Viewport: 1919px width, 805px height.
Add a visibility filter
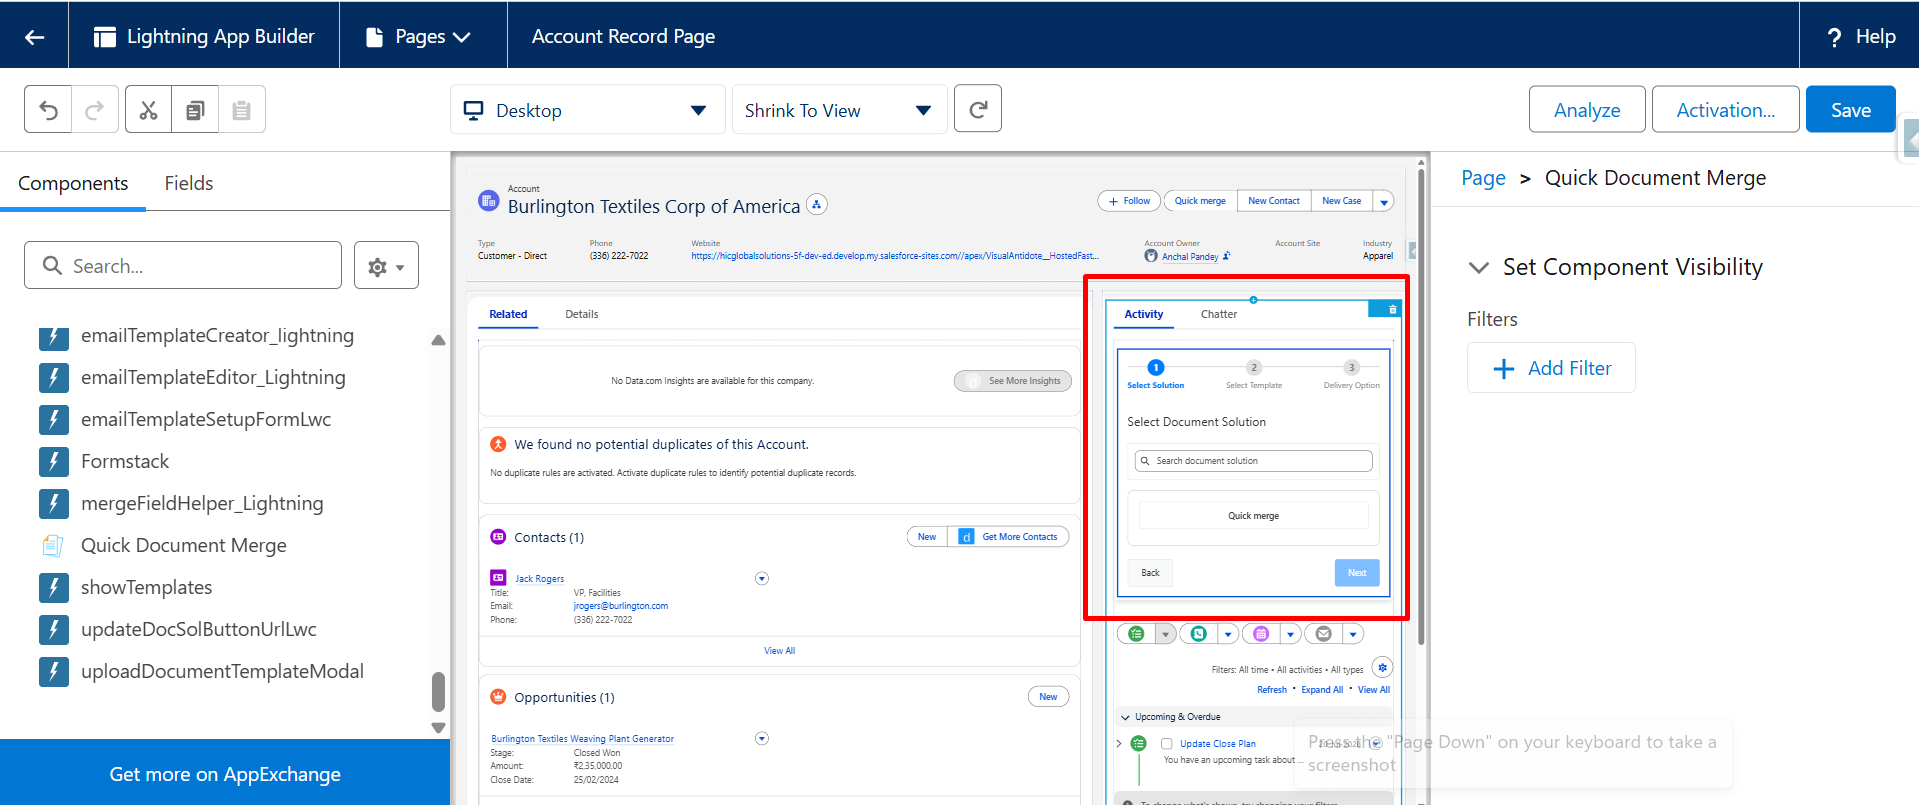(1551, 368)
